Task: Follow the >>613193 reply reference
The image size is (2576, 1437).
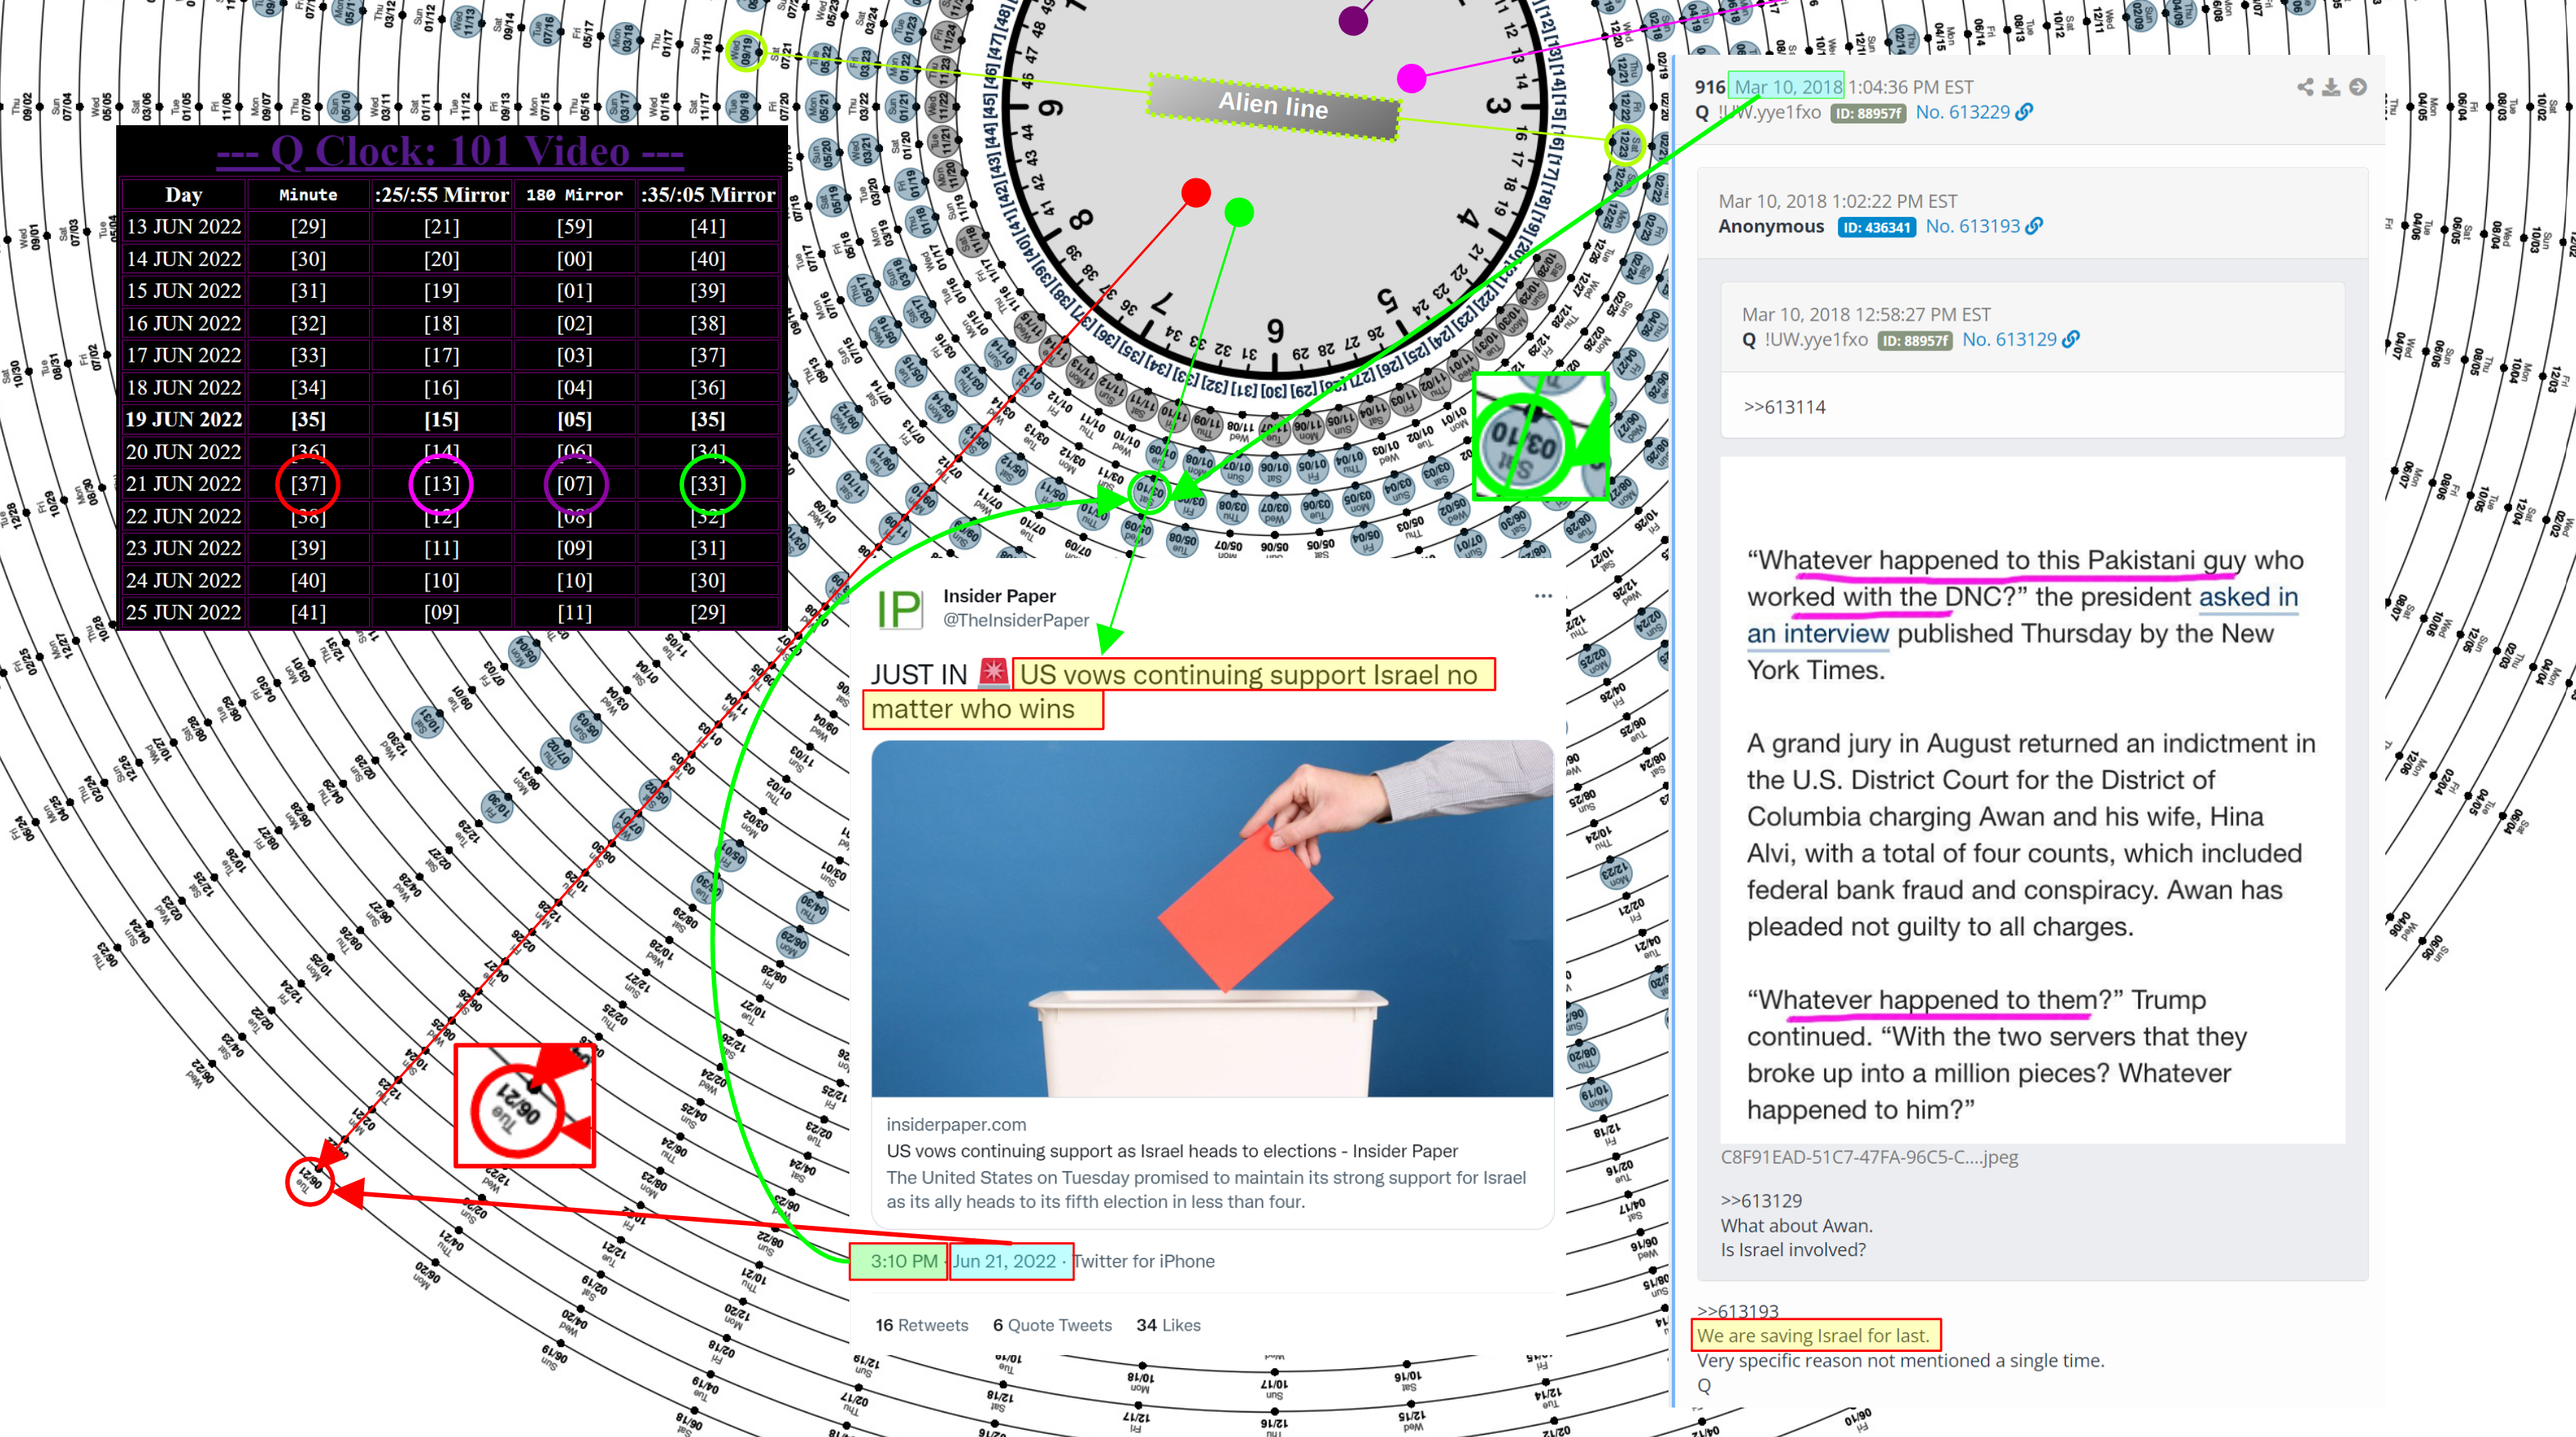Action: point(1738,1311)
